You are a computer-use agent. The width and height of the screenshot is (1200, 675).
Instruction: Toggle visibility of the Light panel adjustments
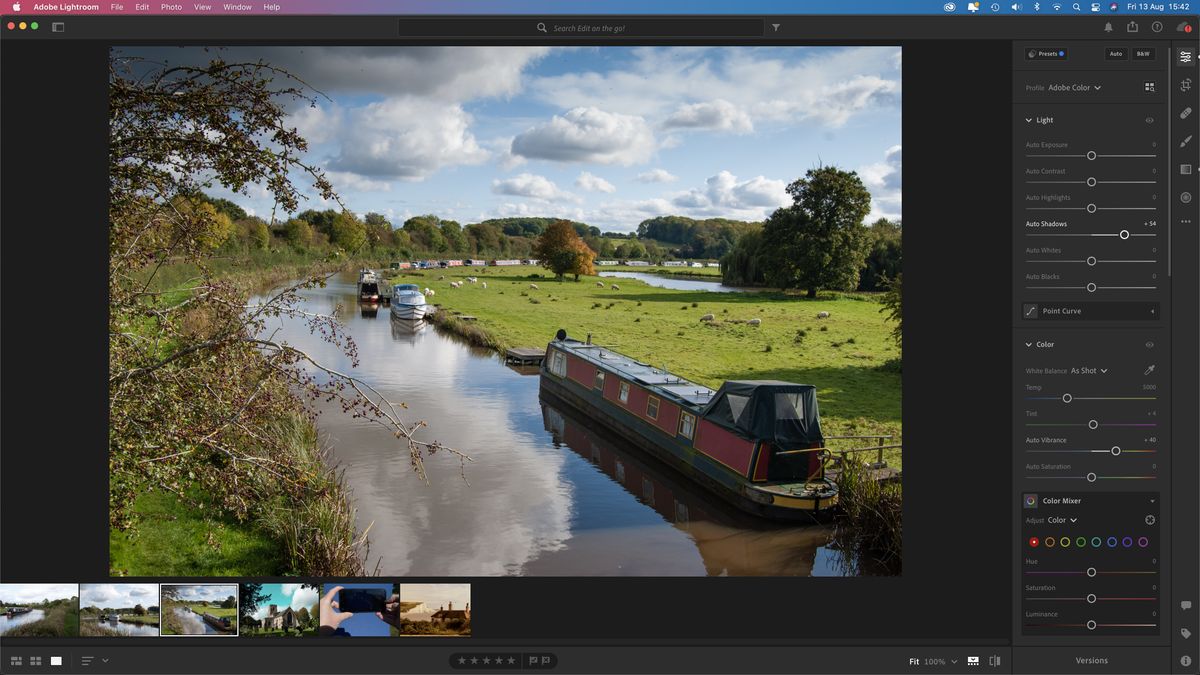1149,119
